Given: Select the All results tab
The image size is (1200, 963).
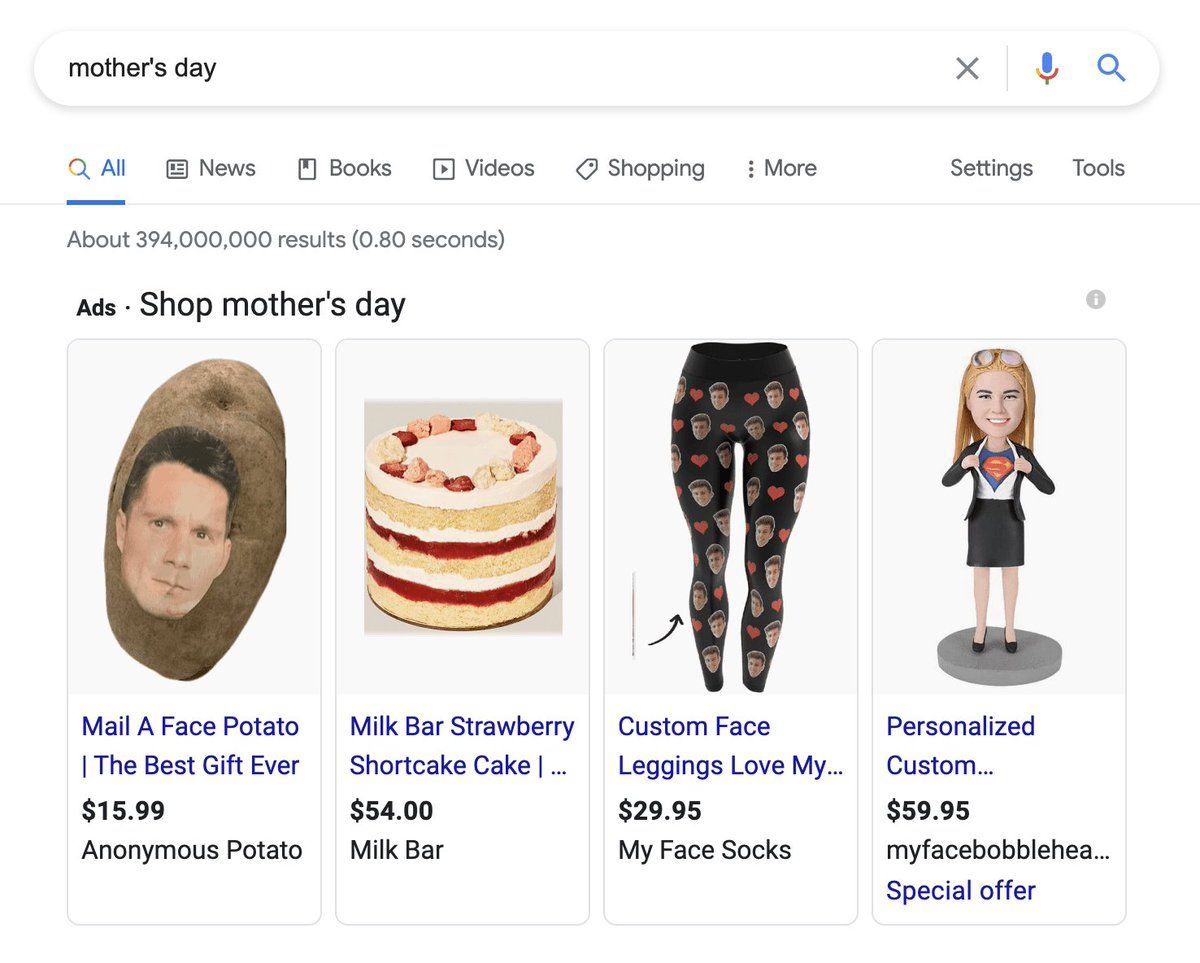Looking at the screenshot, I should pos(96,168).
